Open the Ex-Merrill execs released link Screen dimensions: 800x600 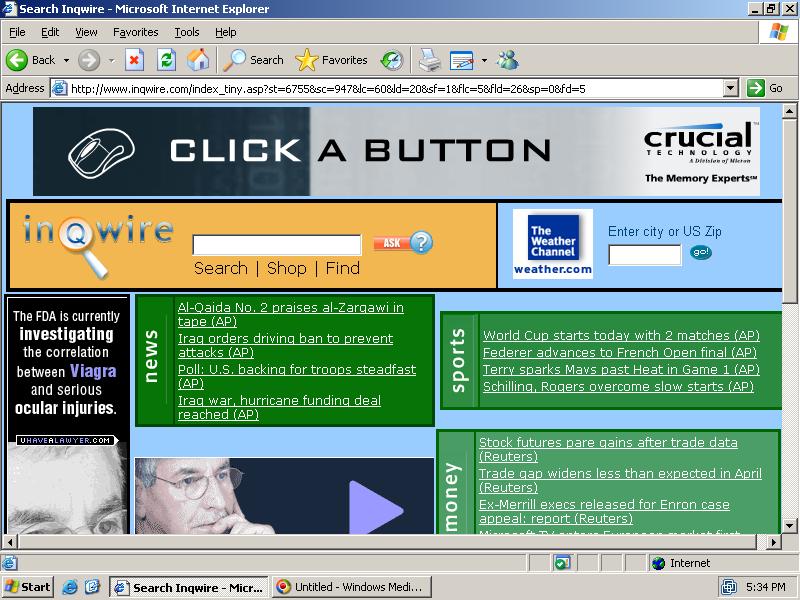tap(604, 511)
